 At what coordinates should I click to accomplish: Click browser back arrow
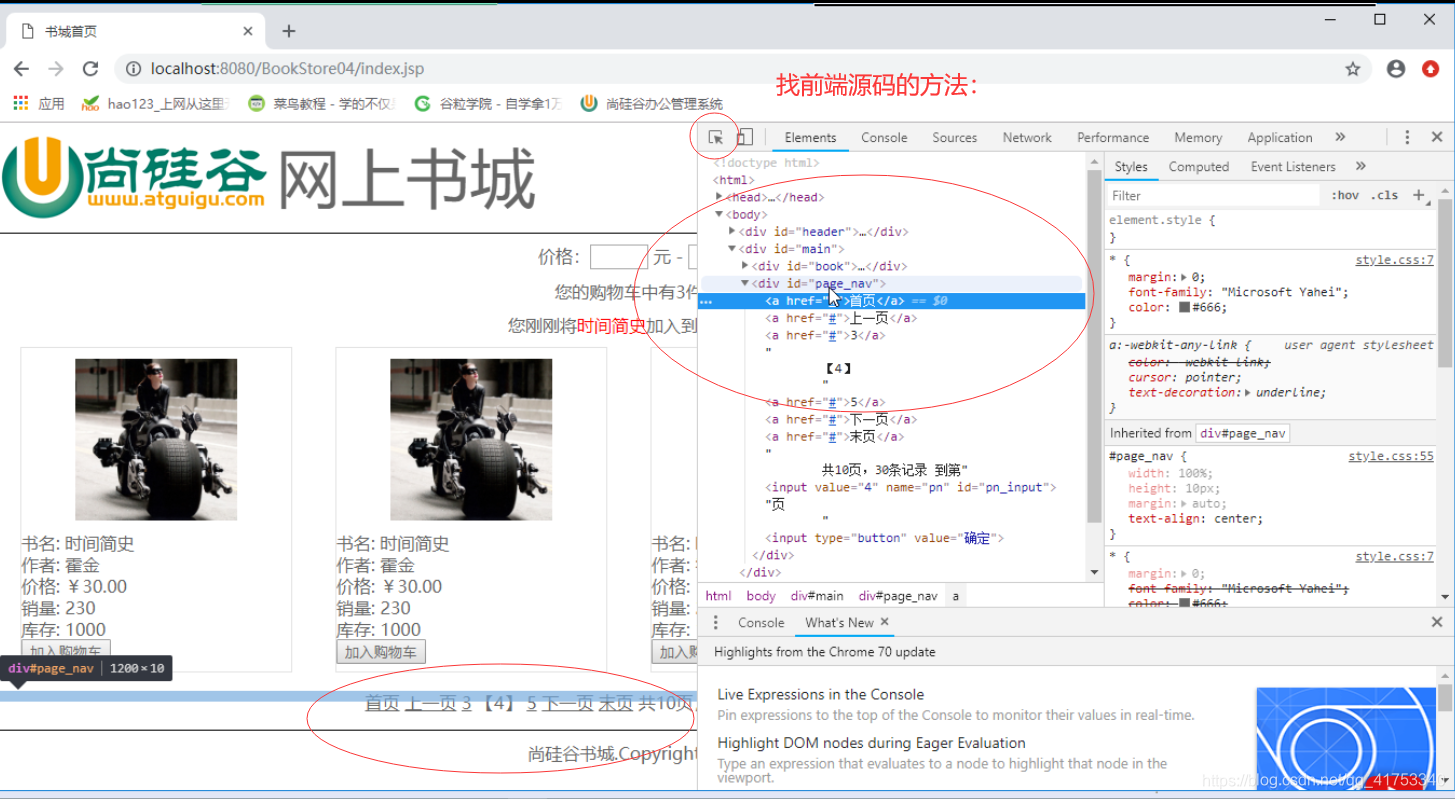point(22,69)
